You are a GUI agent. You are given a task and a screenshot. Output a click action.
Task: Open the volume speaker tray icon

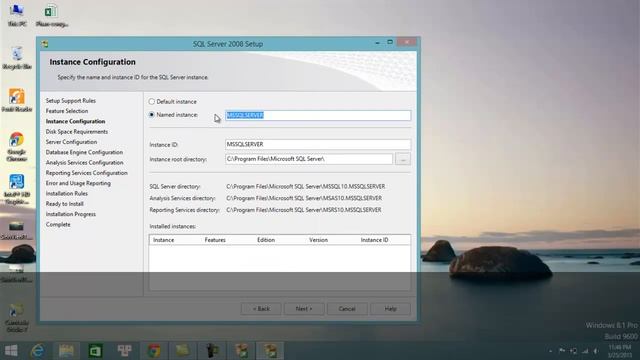click(596, 351)
